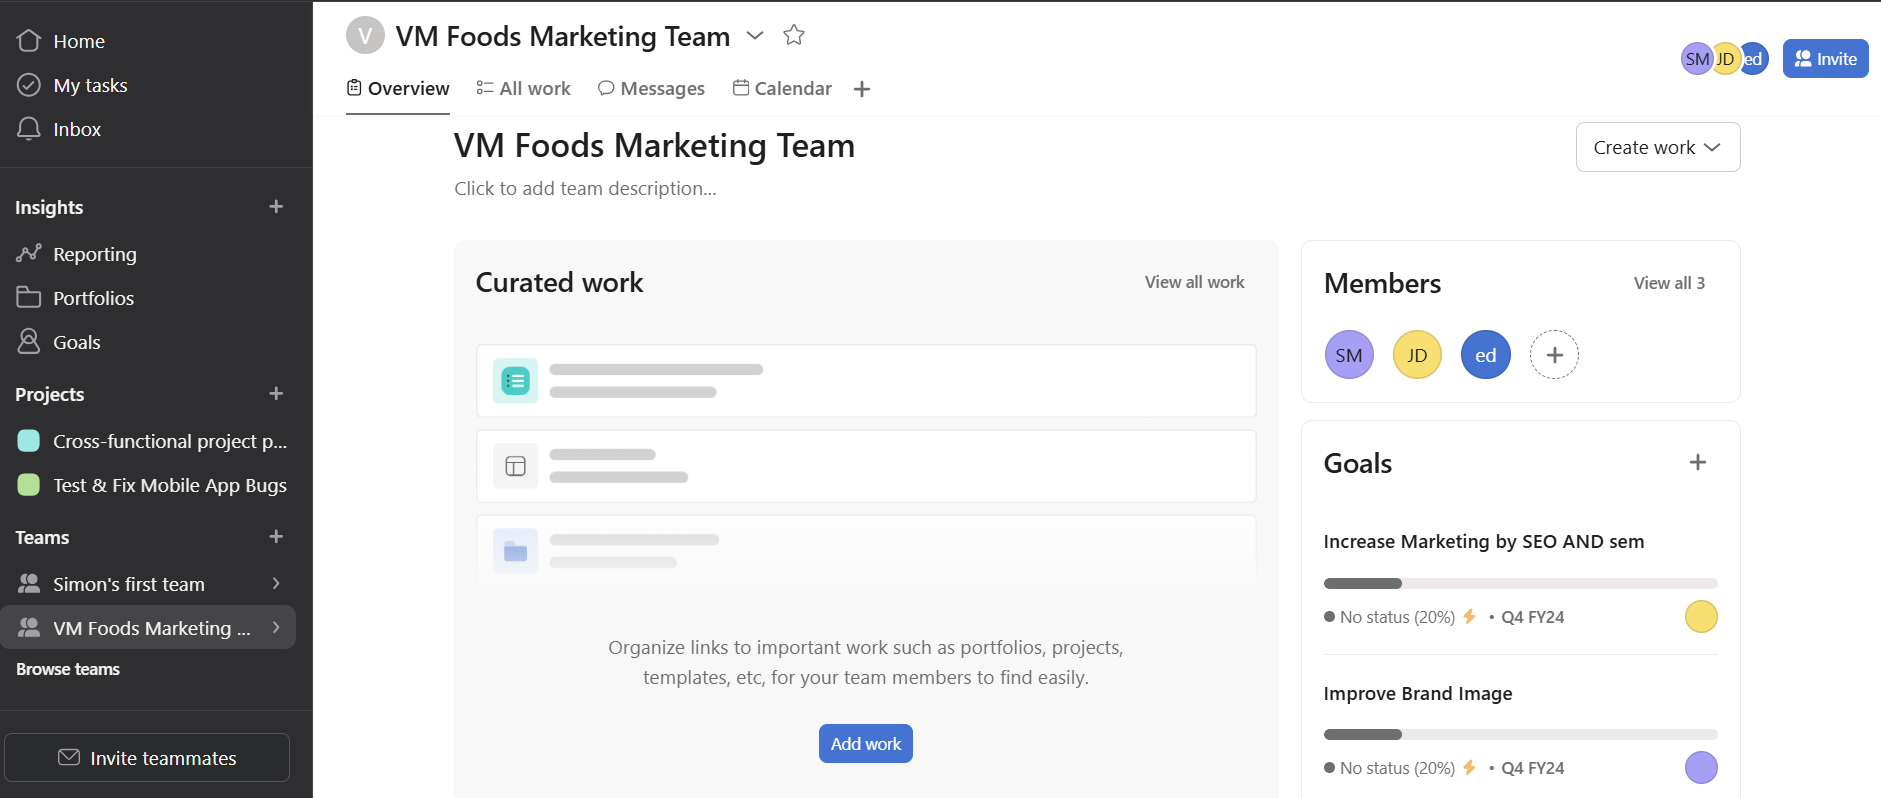Click purple owner circle on Brand Image goal

(x=1701, y=768)
